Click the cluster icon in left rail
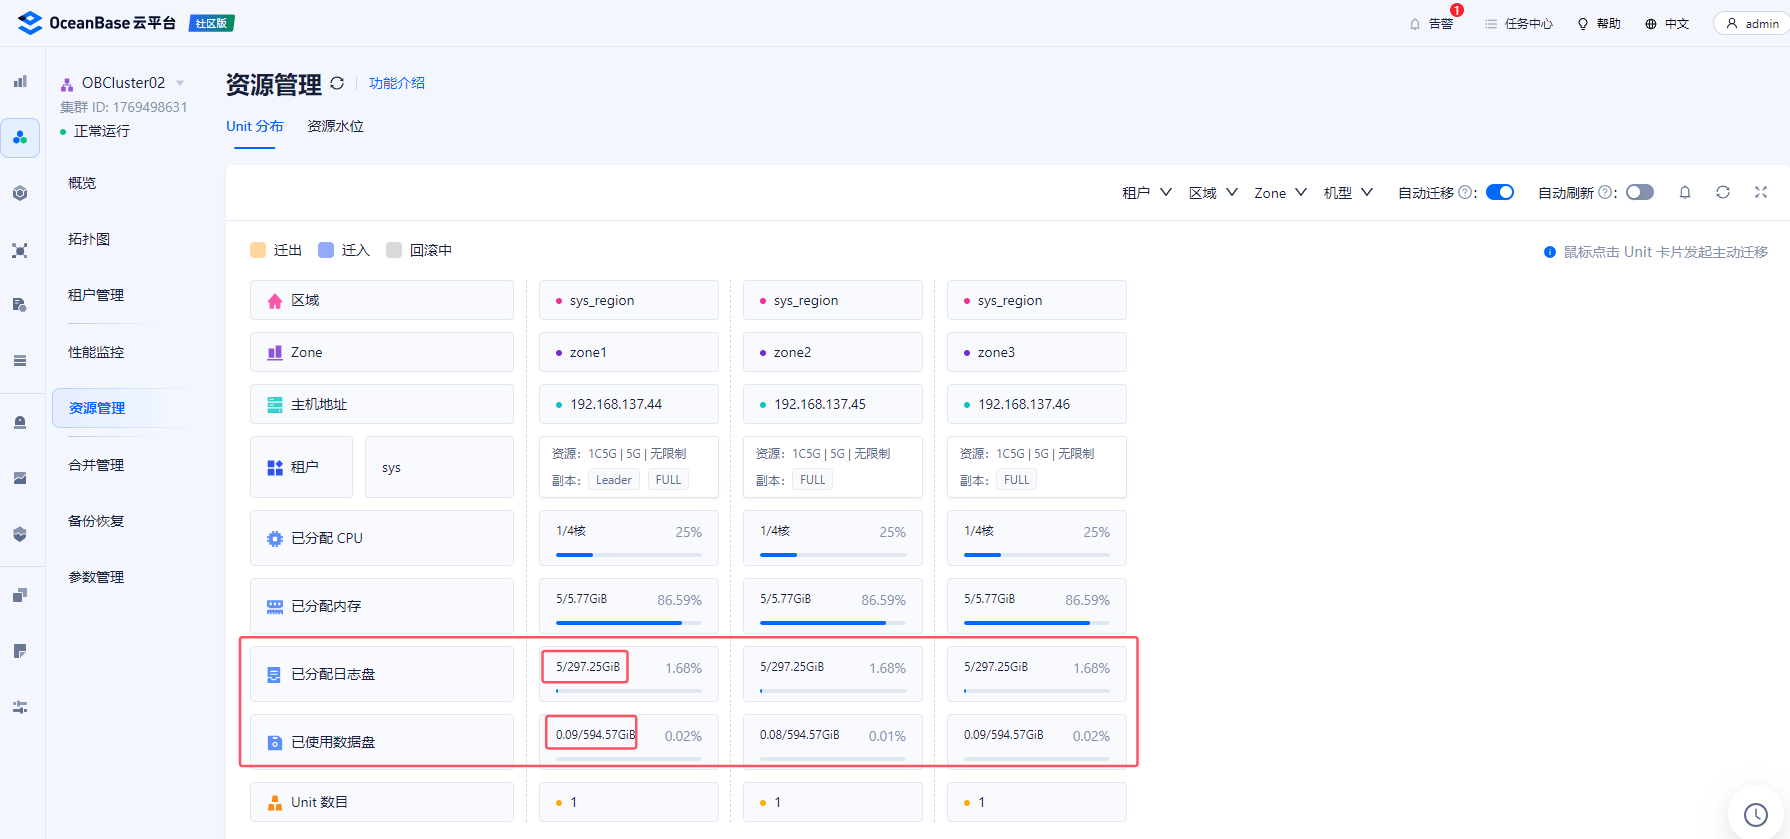1790x839 pixels. click(20, 138)
